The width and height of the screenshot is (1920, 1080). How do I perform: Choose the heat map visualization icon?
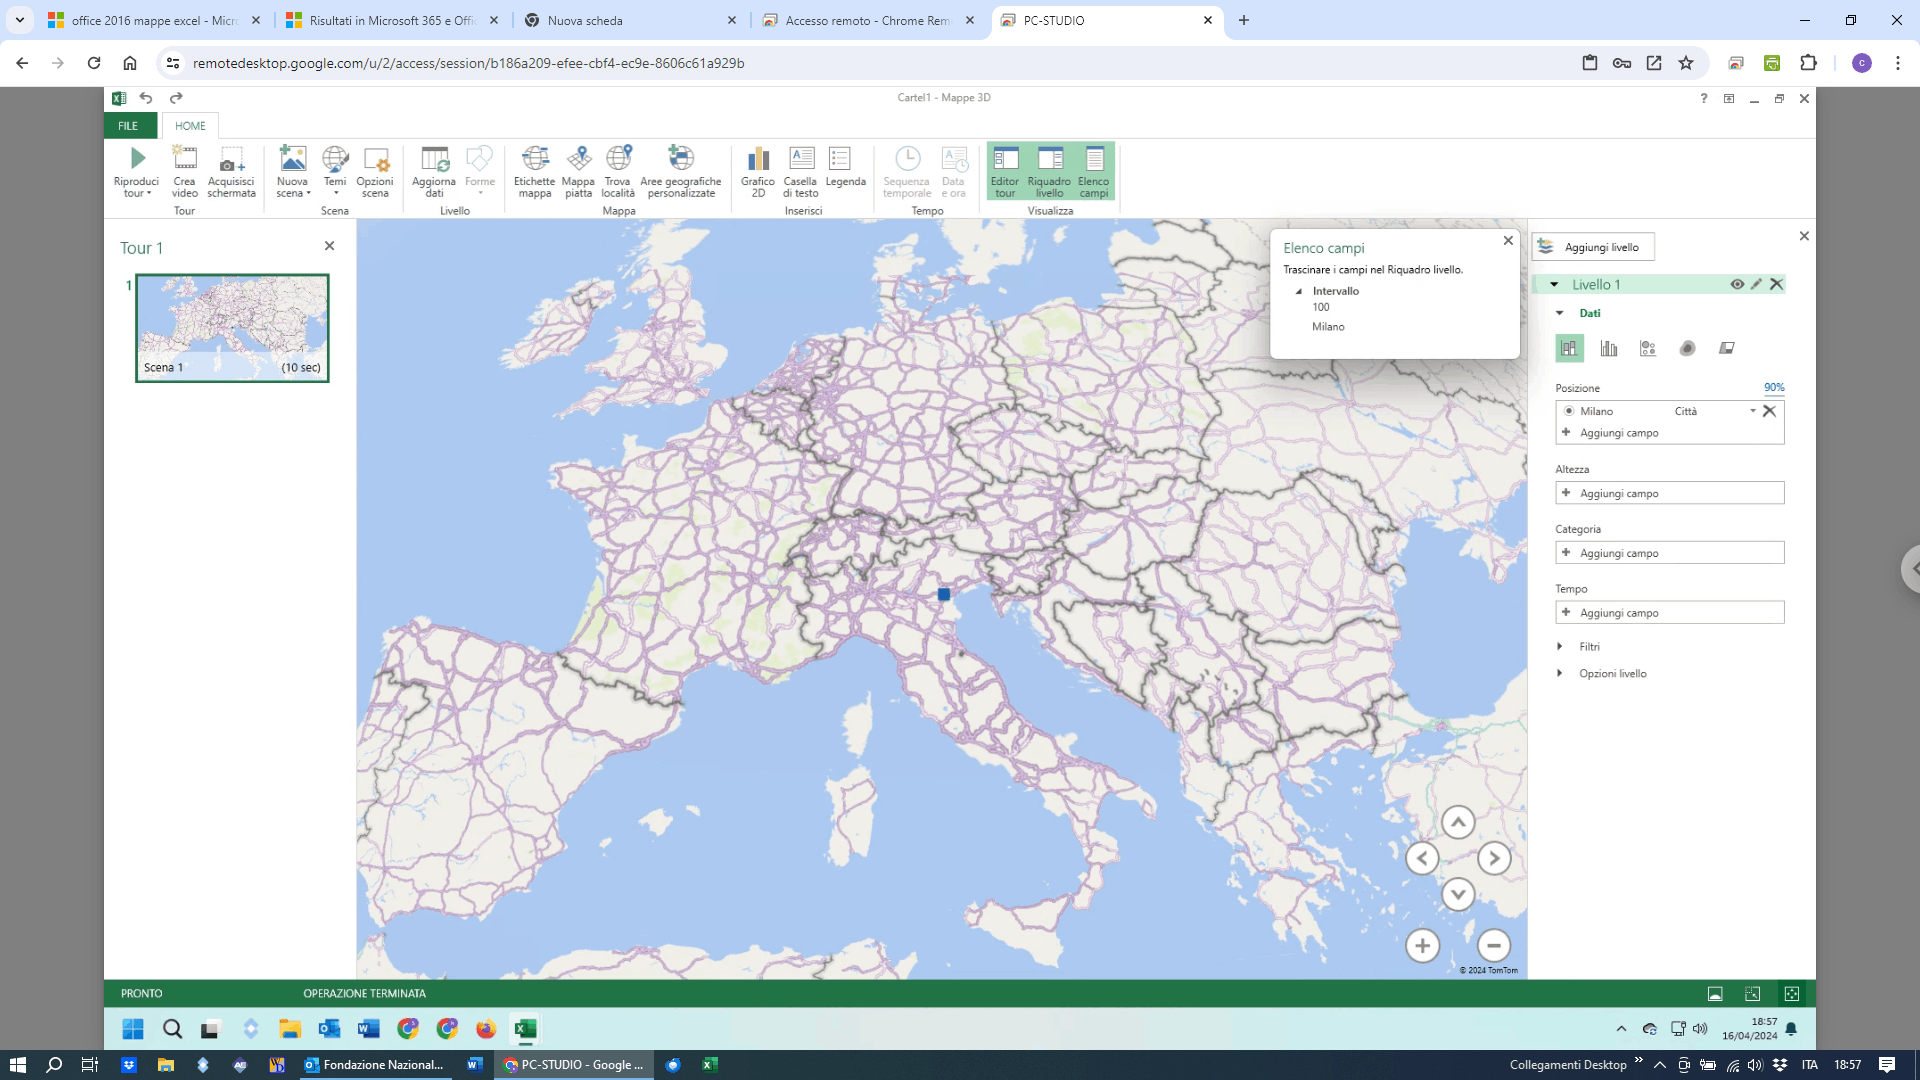point(1688,348)
